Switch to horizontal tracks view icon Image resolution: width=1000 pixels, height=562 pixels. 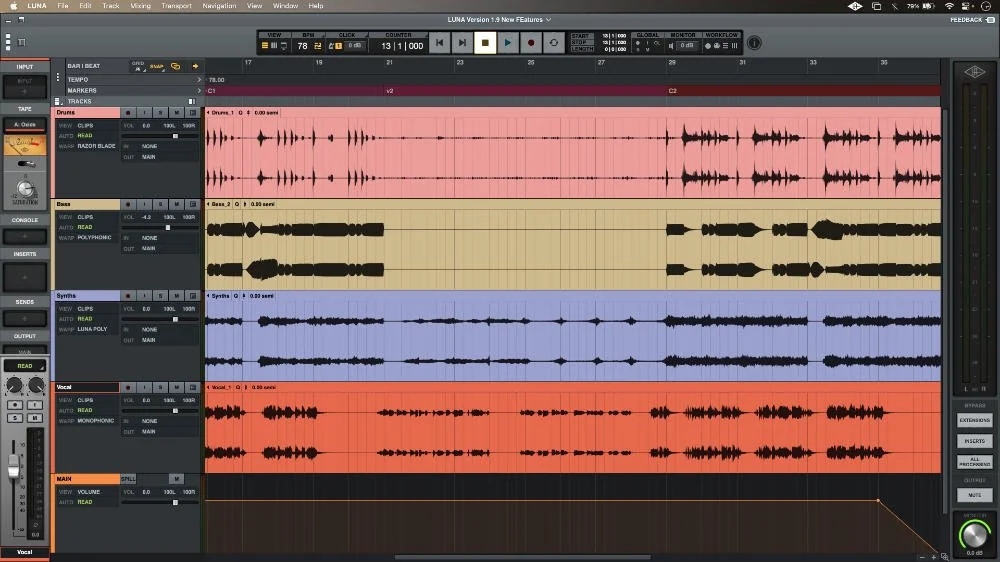point(265,46)
